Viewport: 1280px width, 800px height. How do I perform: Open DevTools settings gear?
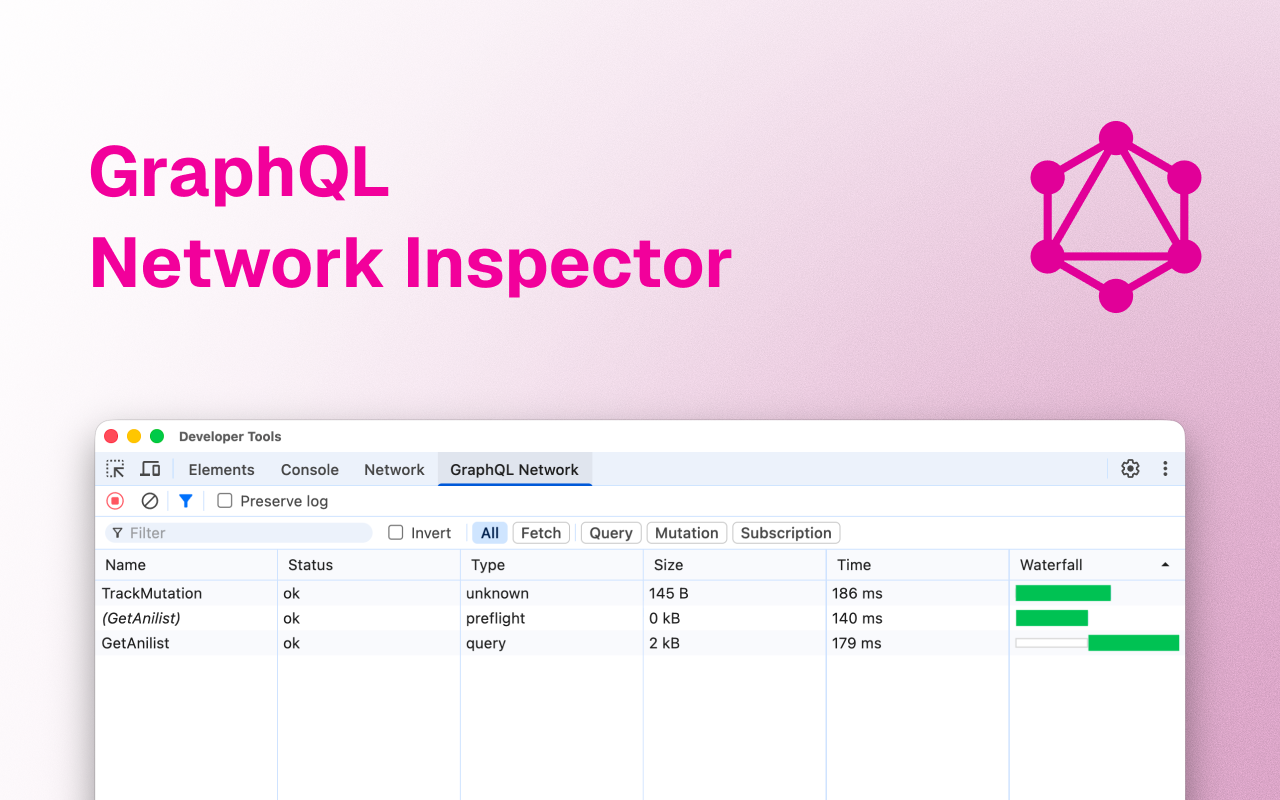click(1130, 469)
